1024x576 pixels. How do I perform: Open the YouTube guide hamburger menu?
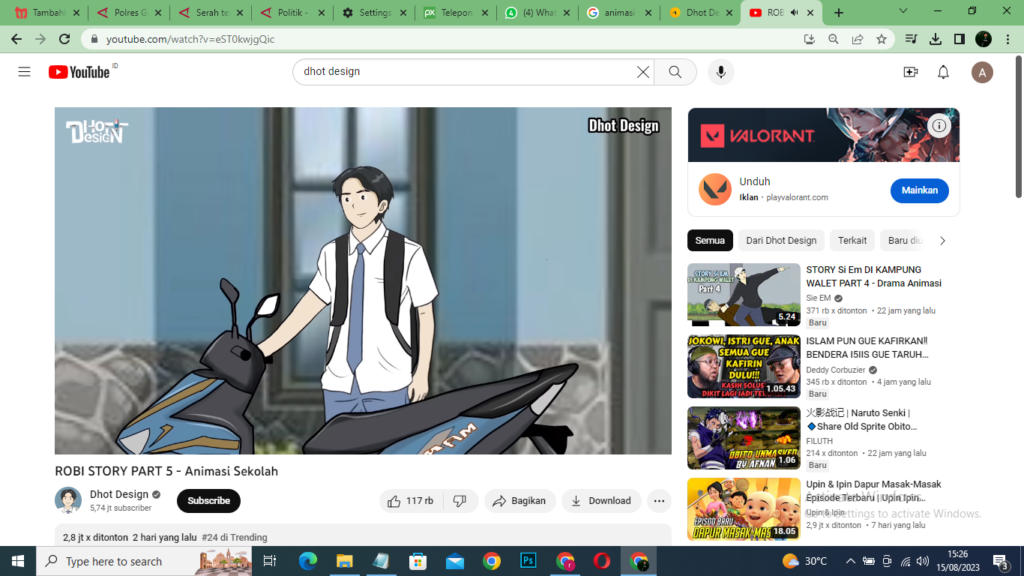(24, 72)
